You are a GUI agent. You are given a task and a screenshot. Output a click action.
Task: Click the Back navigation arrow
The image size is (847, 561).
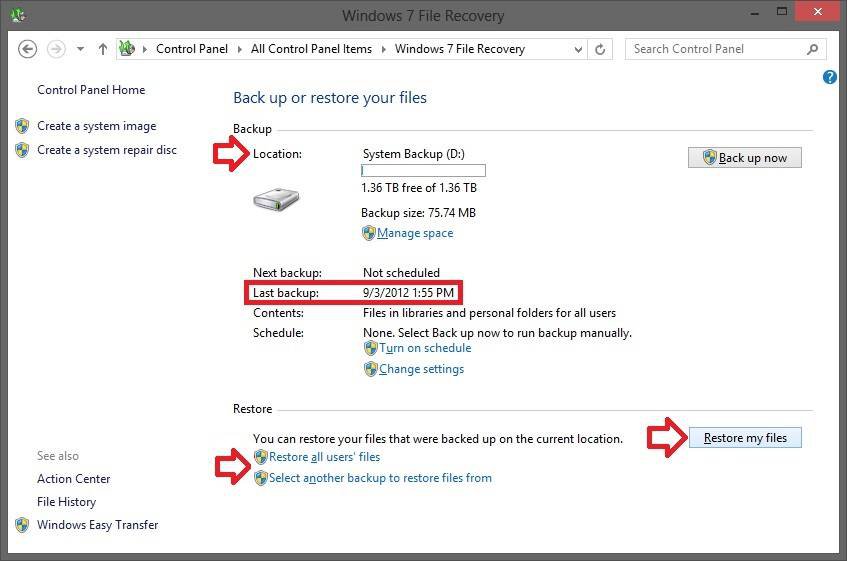(x=28, y=49)
